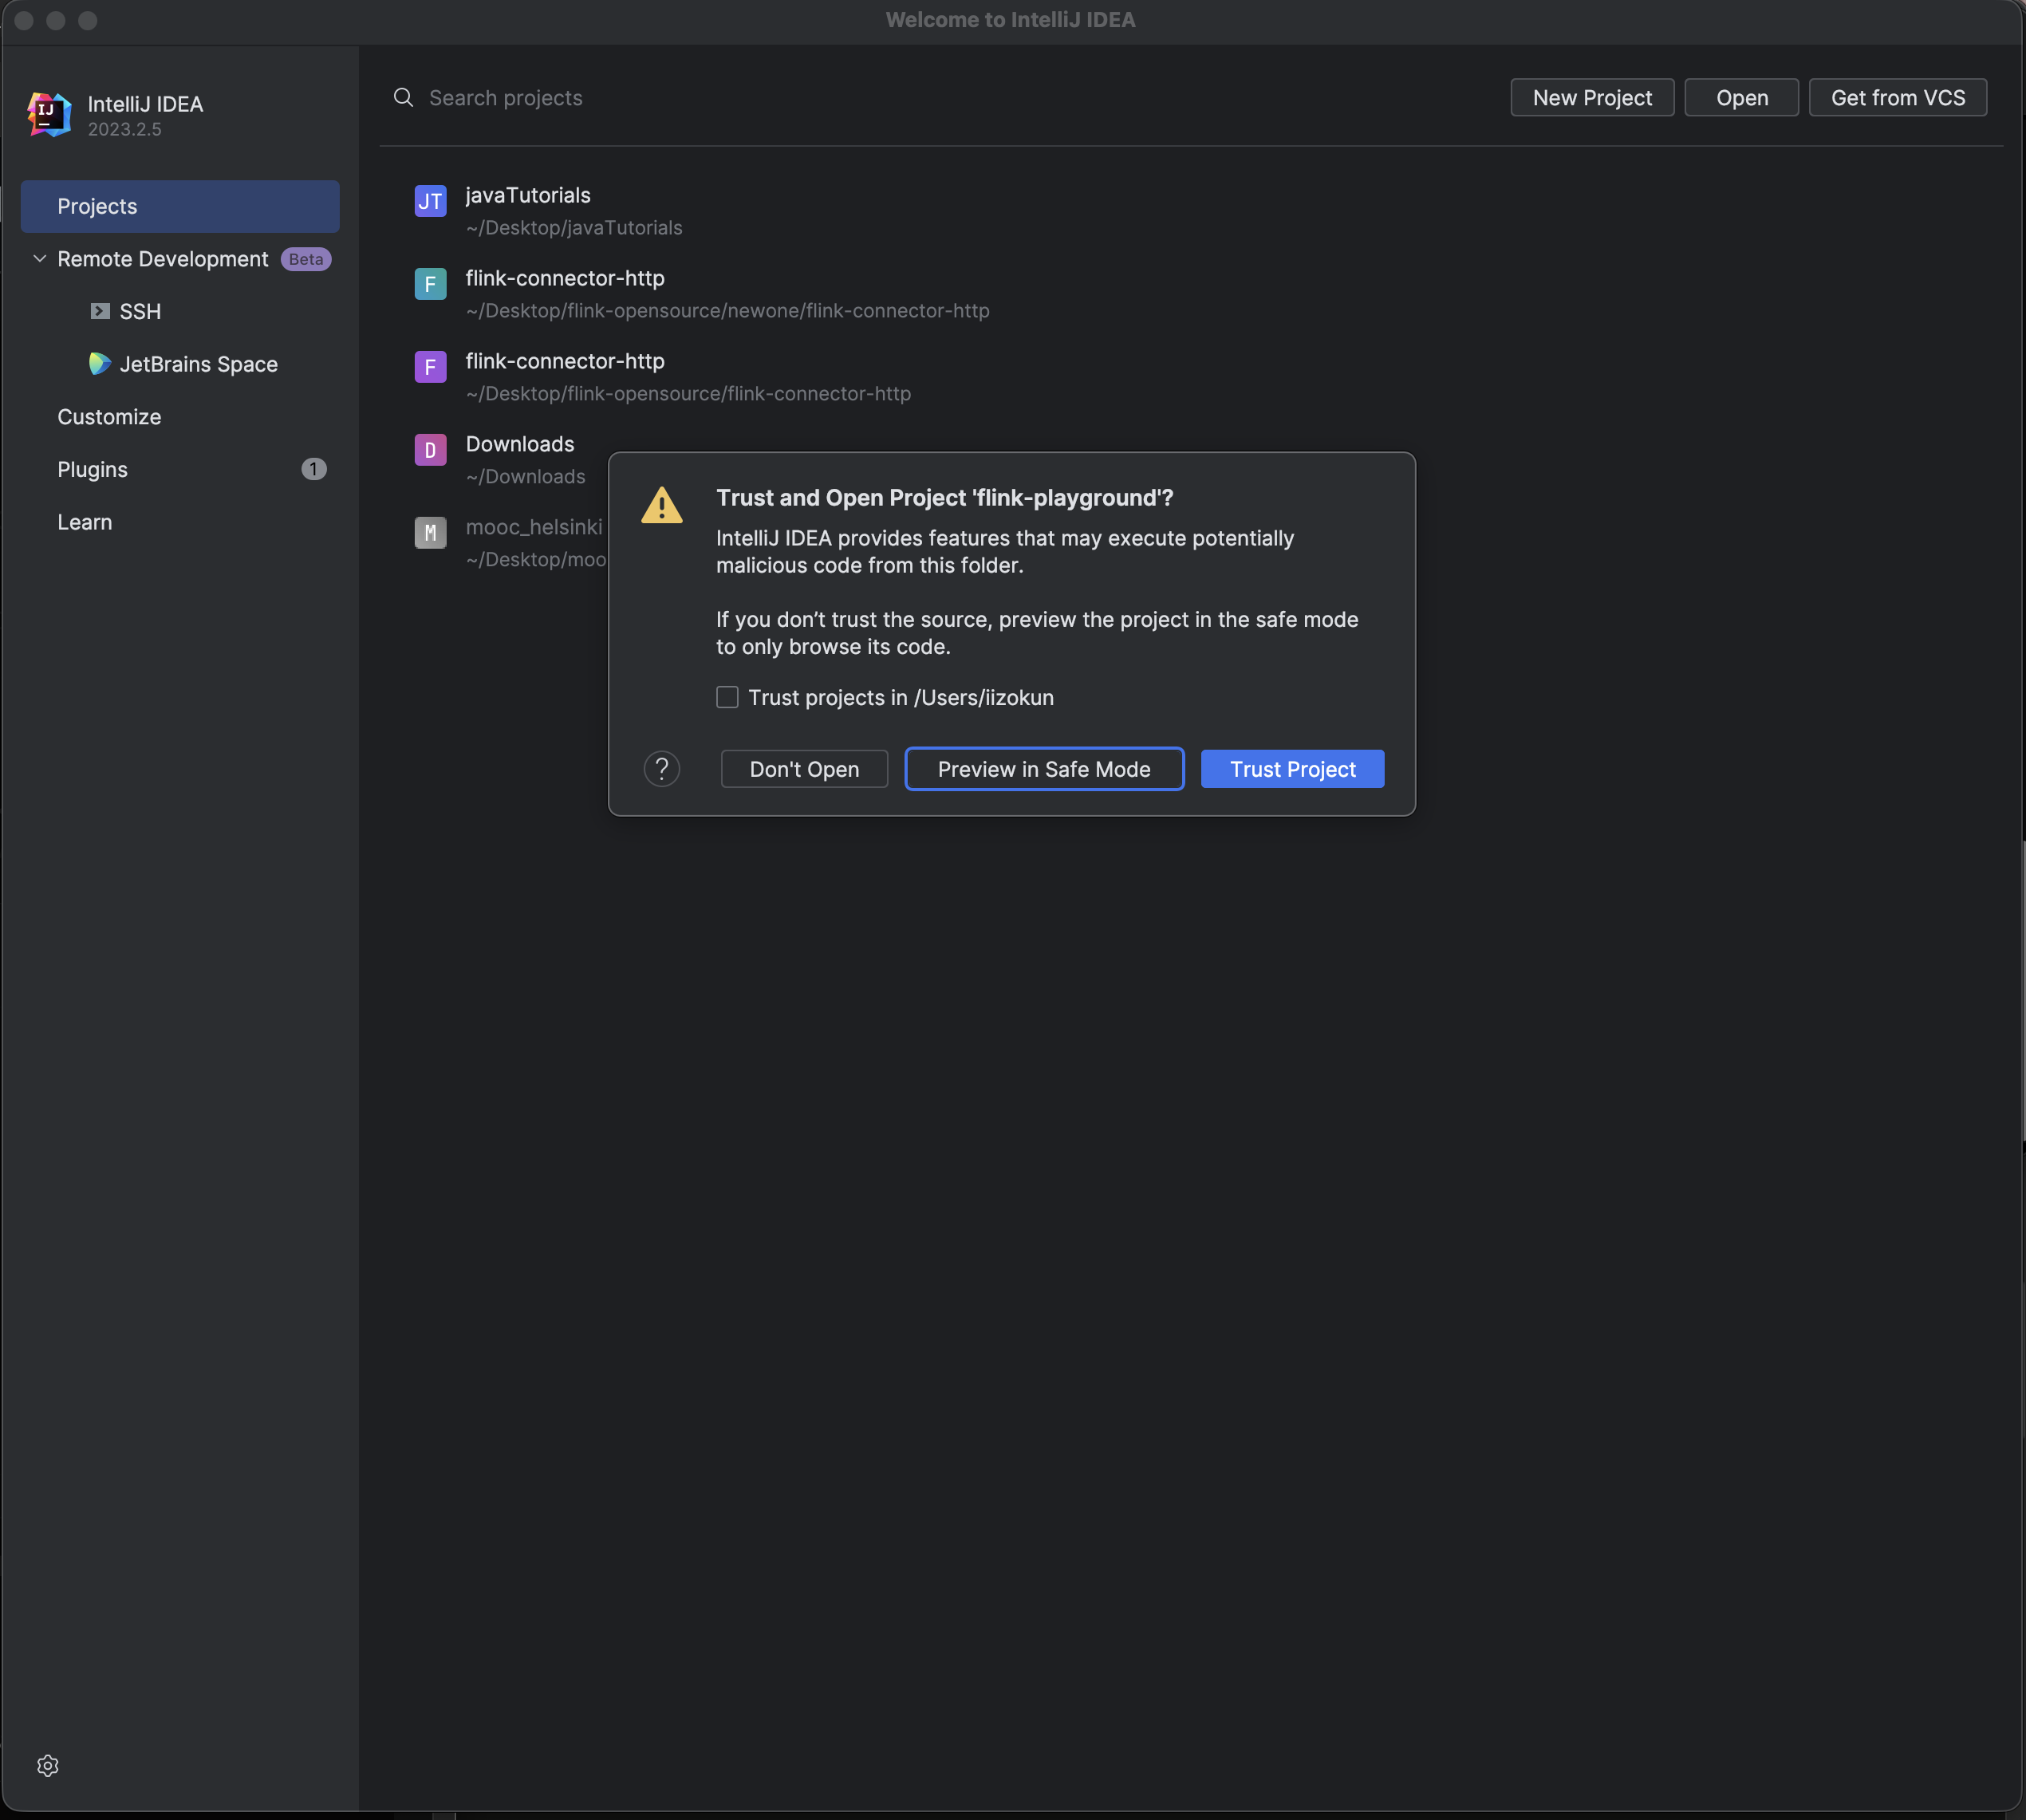
Task: Select the Projects tab
Action: click(180, 206)
